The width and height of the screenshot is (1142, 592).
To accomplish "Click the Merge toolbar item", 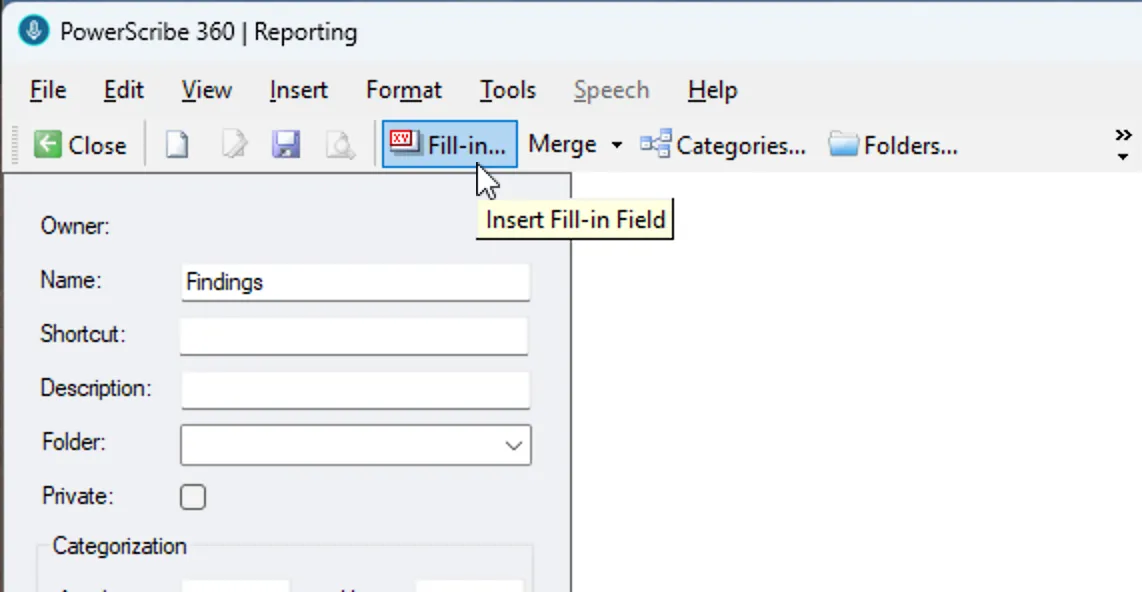I will [560, 144].
